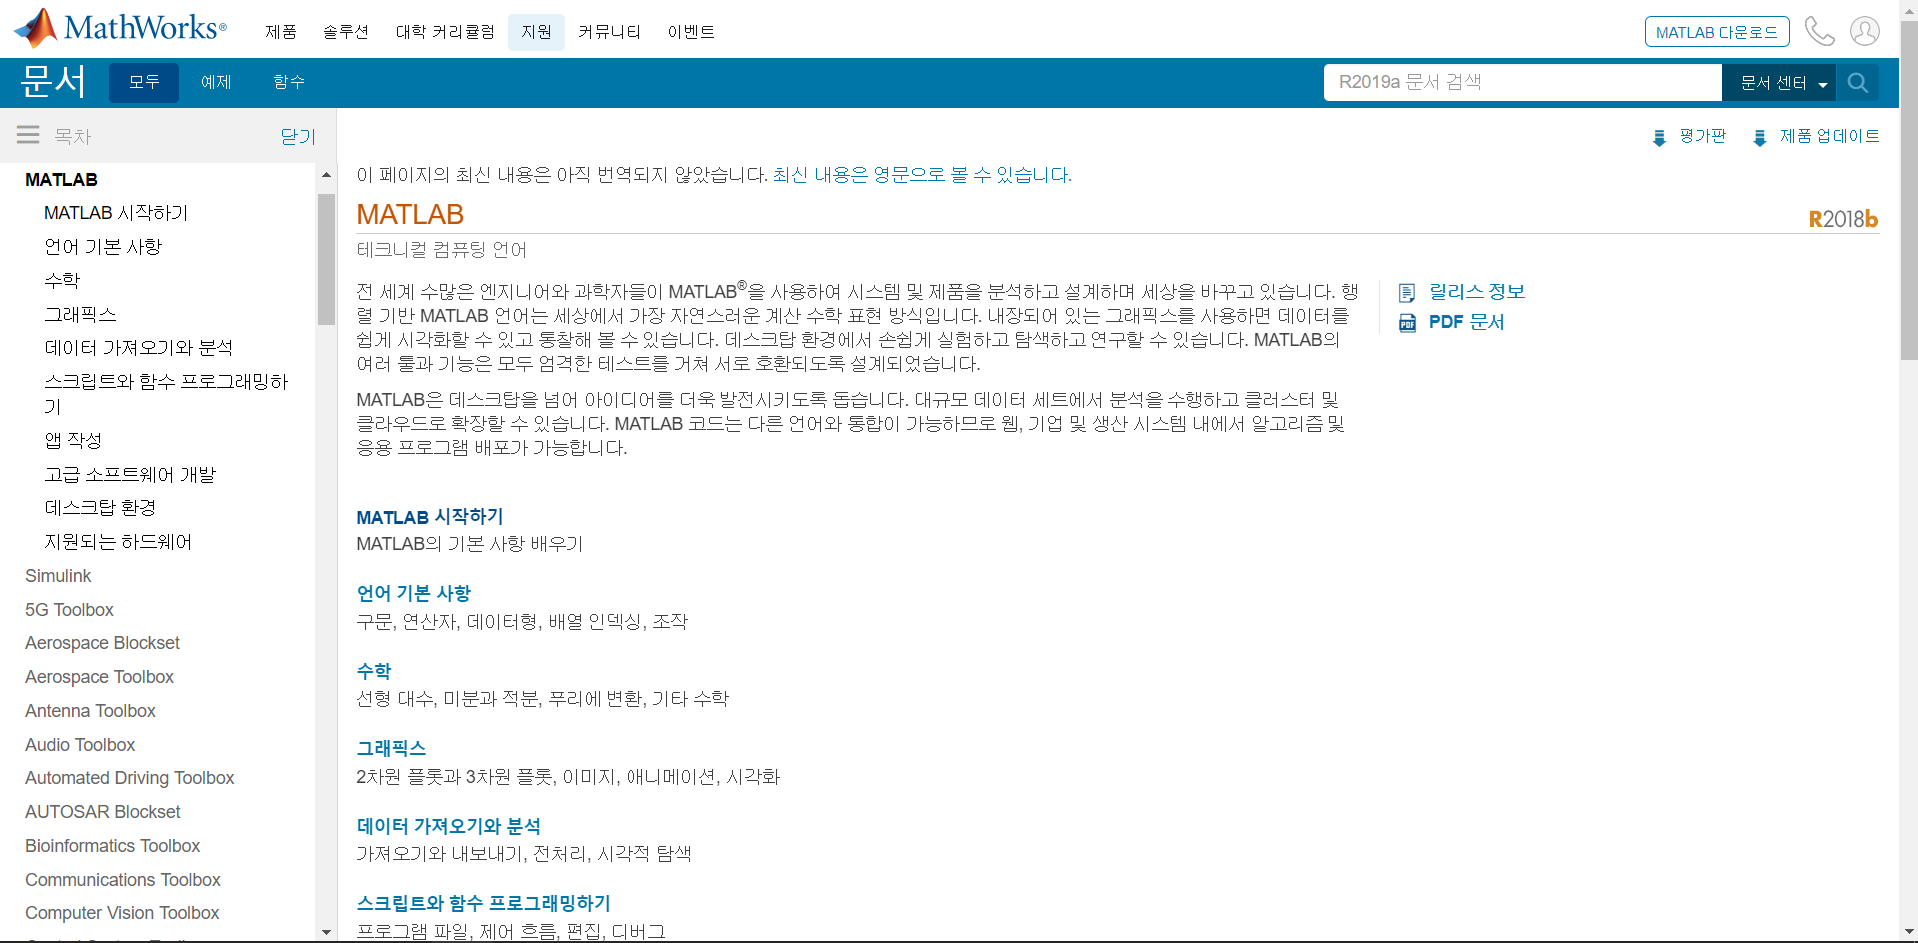
Task: Select MATLAB in the sidebar tree
Action: coord(61,180)
